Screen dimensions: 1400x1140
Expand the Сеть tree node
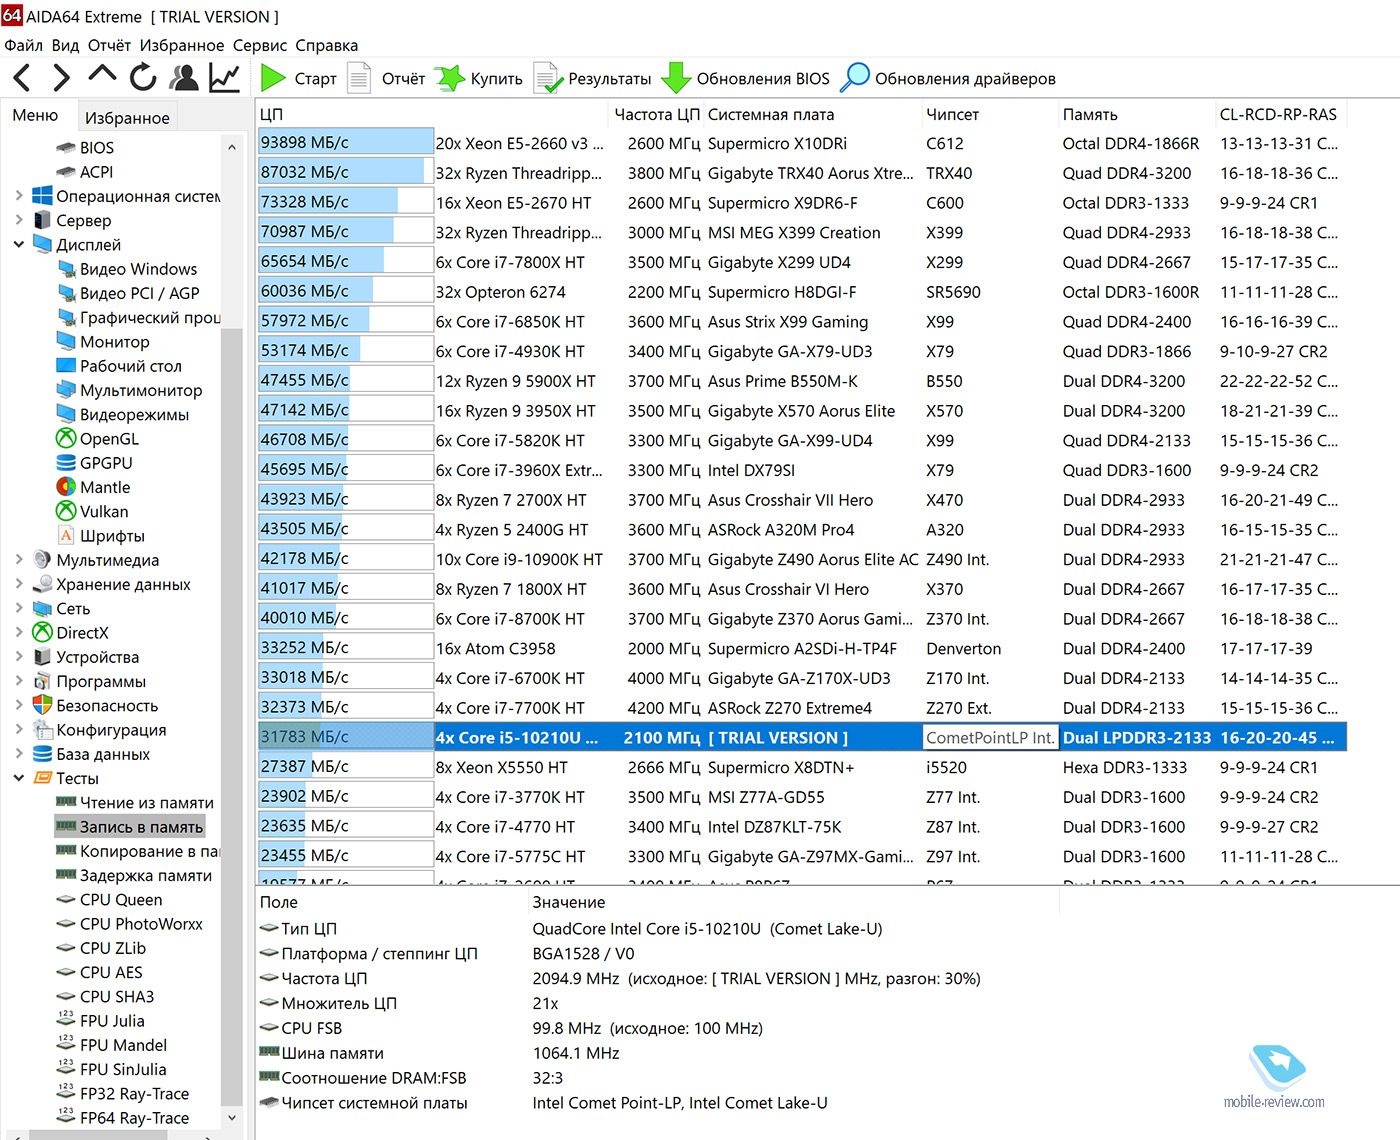pos(18,608)
